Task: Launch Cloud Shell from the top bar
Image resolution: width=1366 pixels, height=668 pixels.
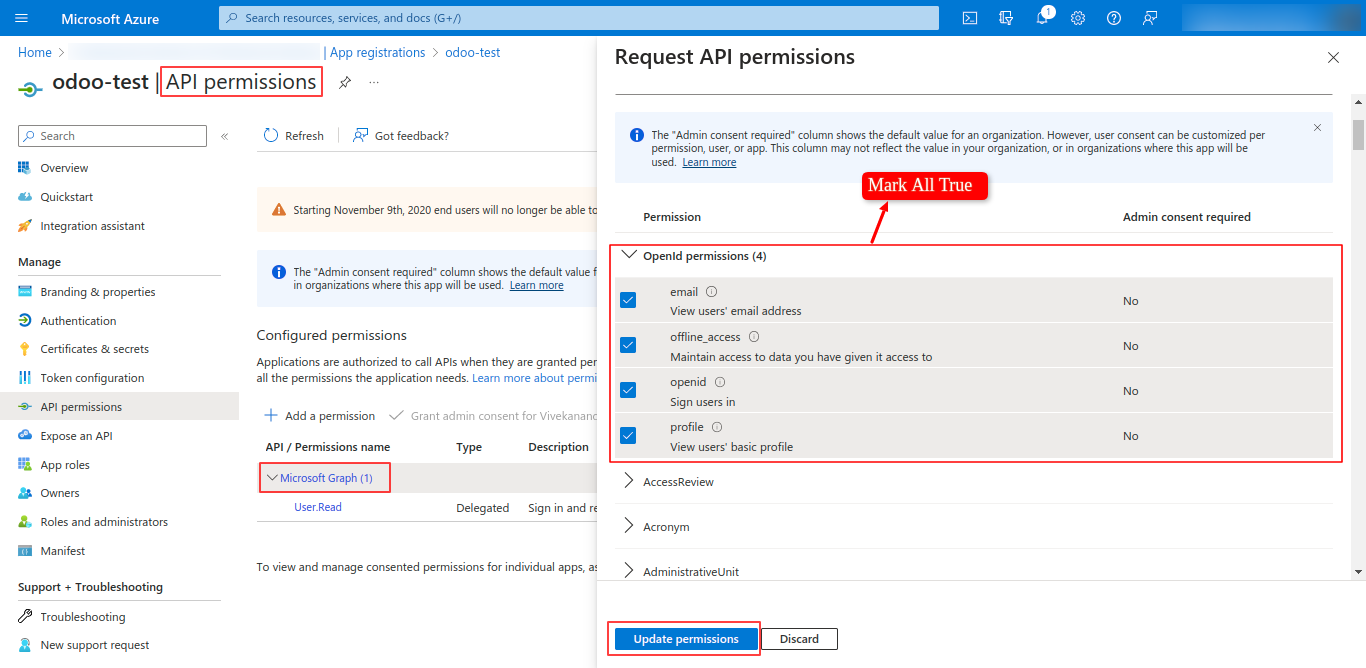Action: [x=969, y=18]
